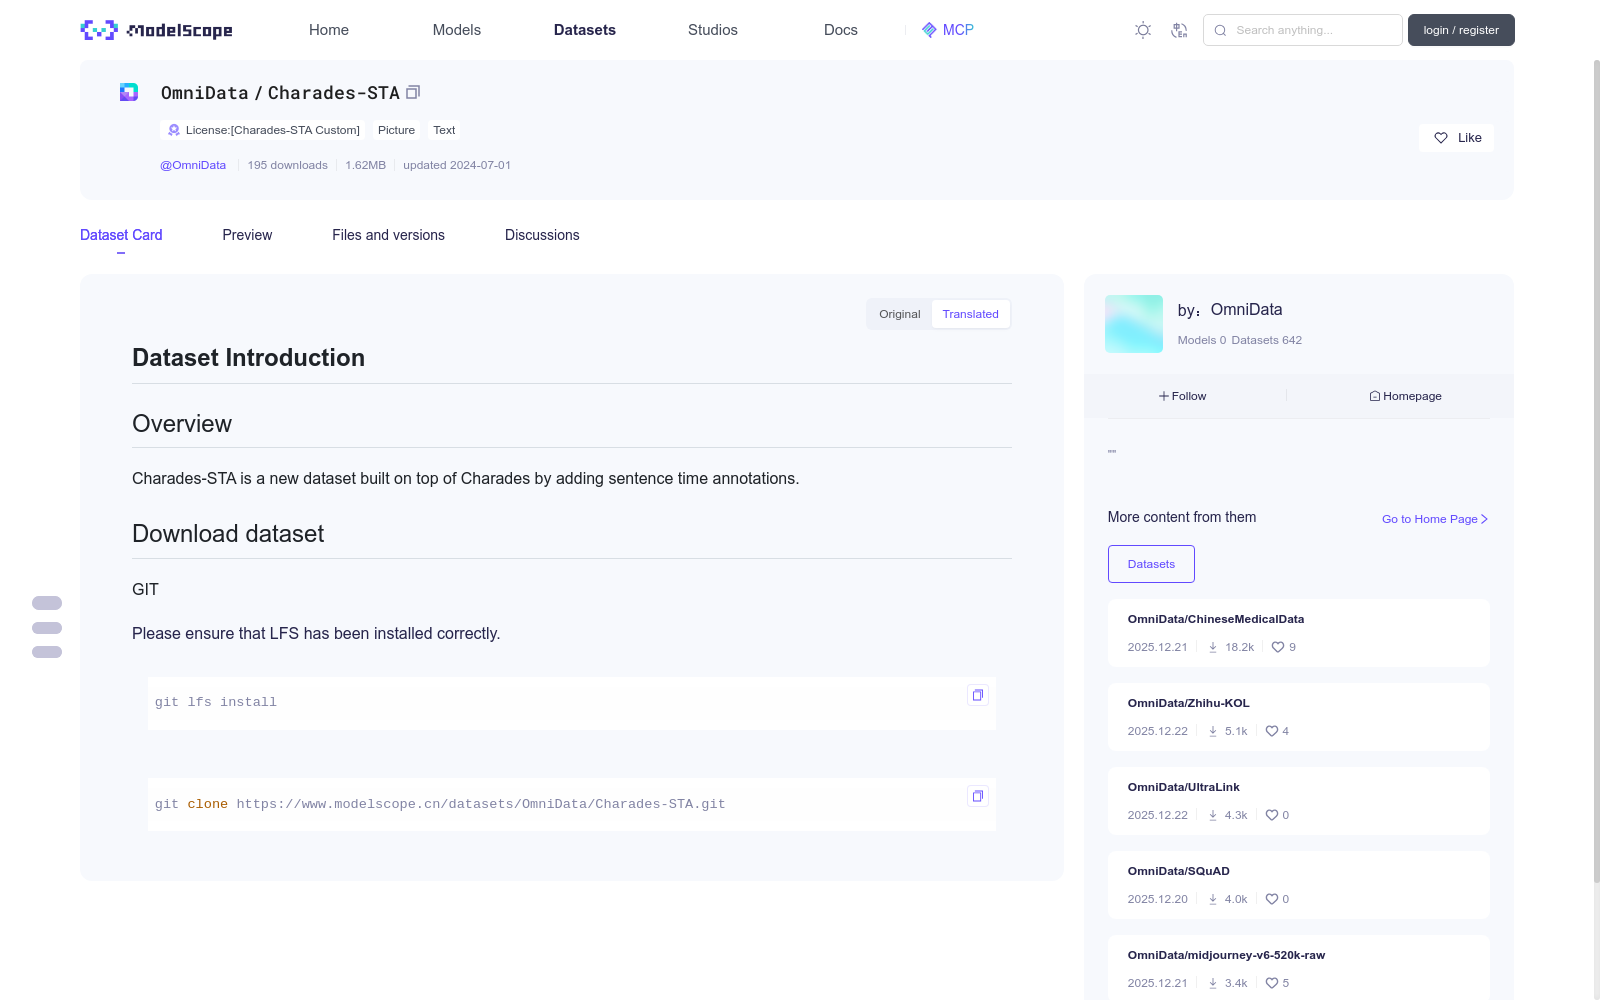Click the Picture tag
The image size is (1600, 1000).
click(396, 130)
